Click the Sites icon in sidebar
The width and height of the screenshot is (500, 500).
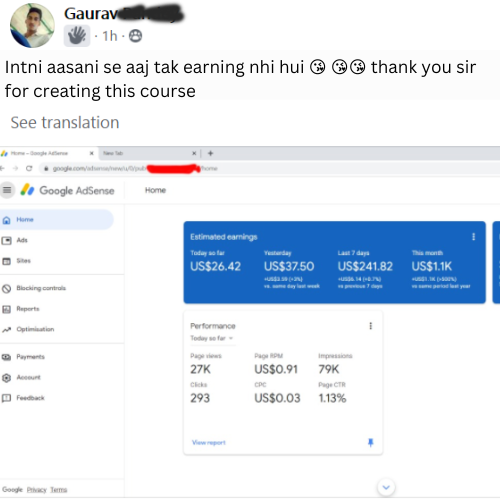(x=6, y=261)
